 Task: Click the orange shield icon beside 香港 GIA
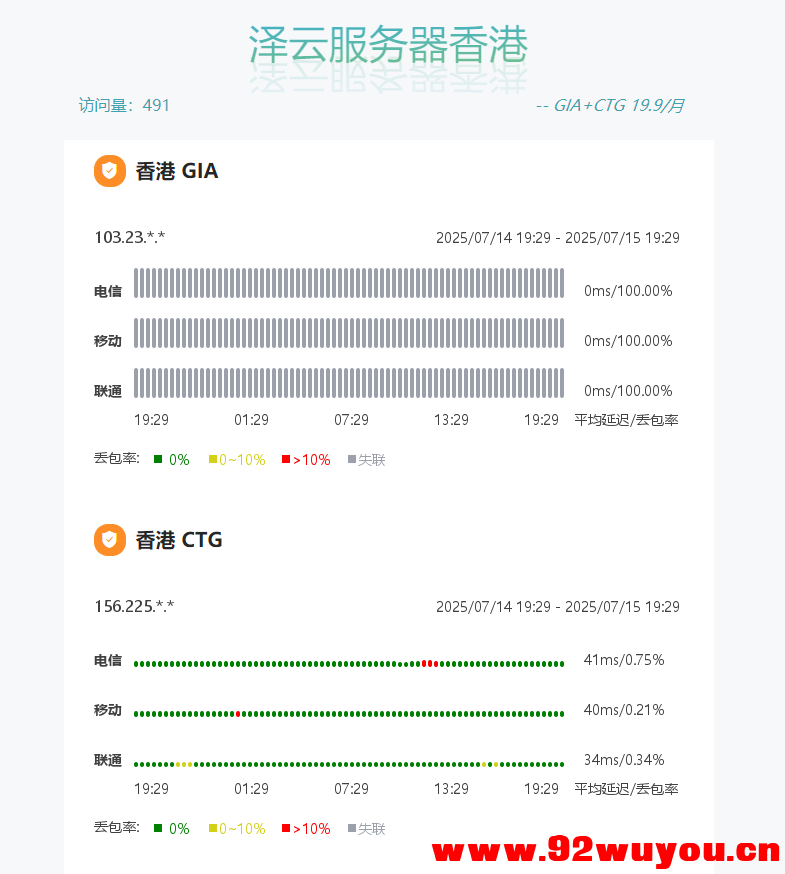[110, 171]
